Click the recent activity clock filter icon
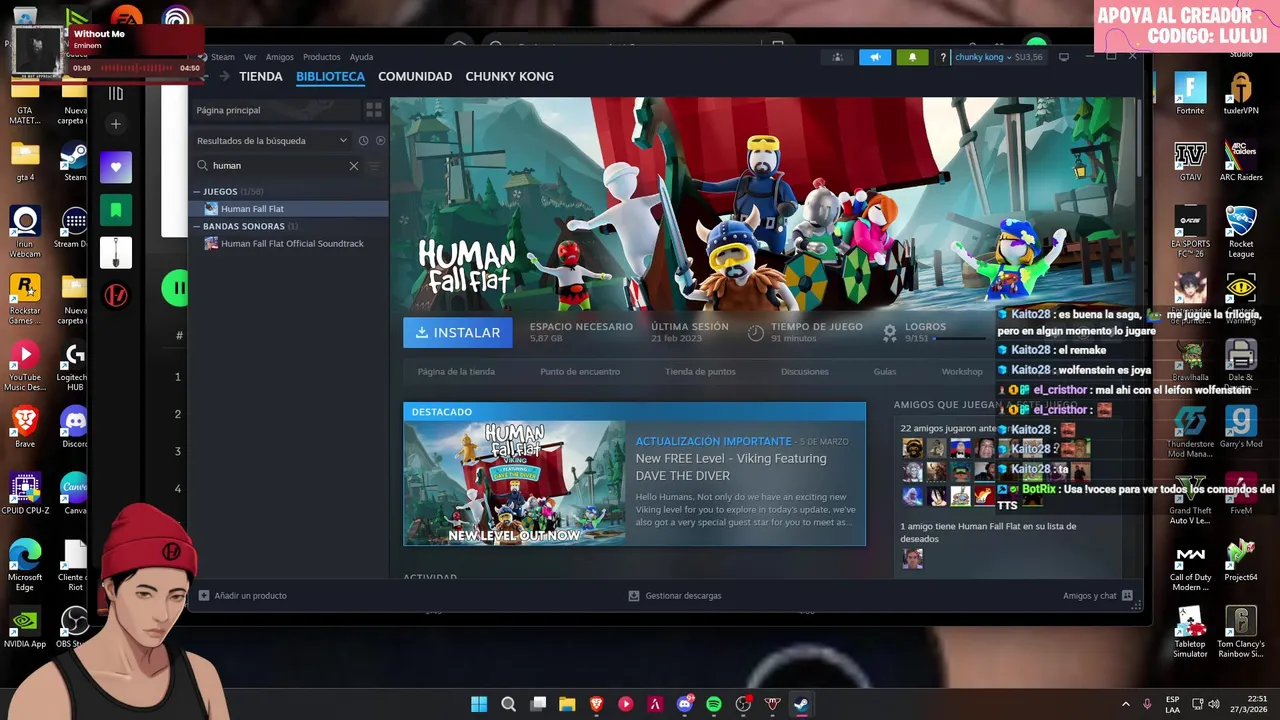 tap(364, 141)
